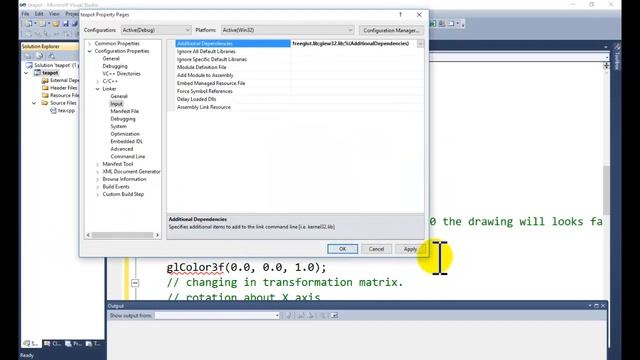Click property tree horizontal scrollbar left arrow
This screenshot has height=360, width=640.
click(88, 235)
